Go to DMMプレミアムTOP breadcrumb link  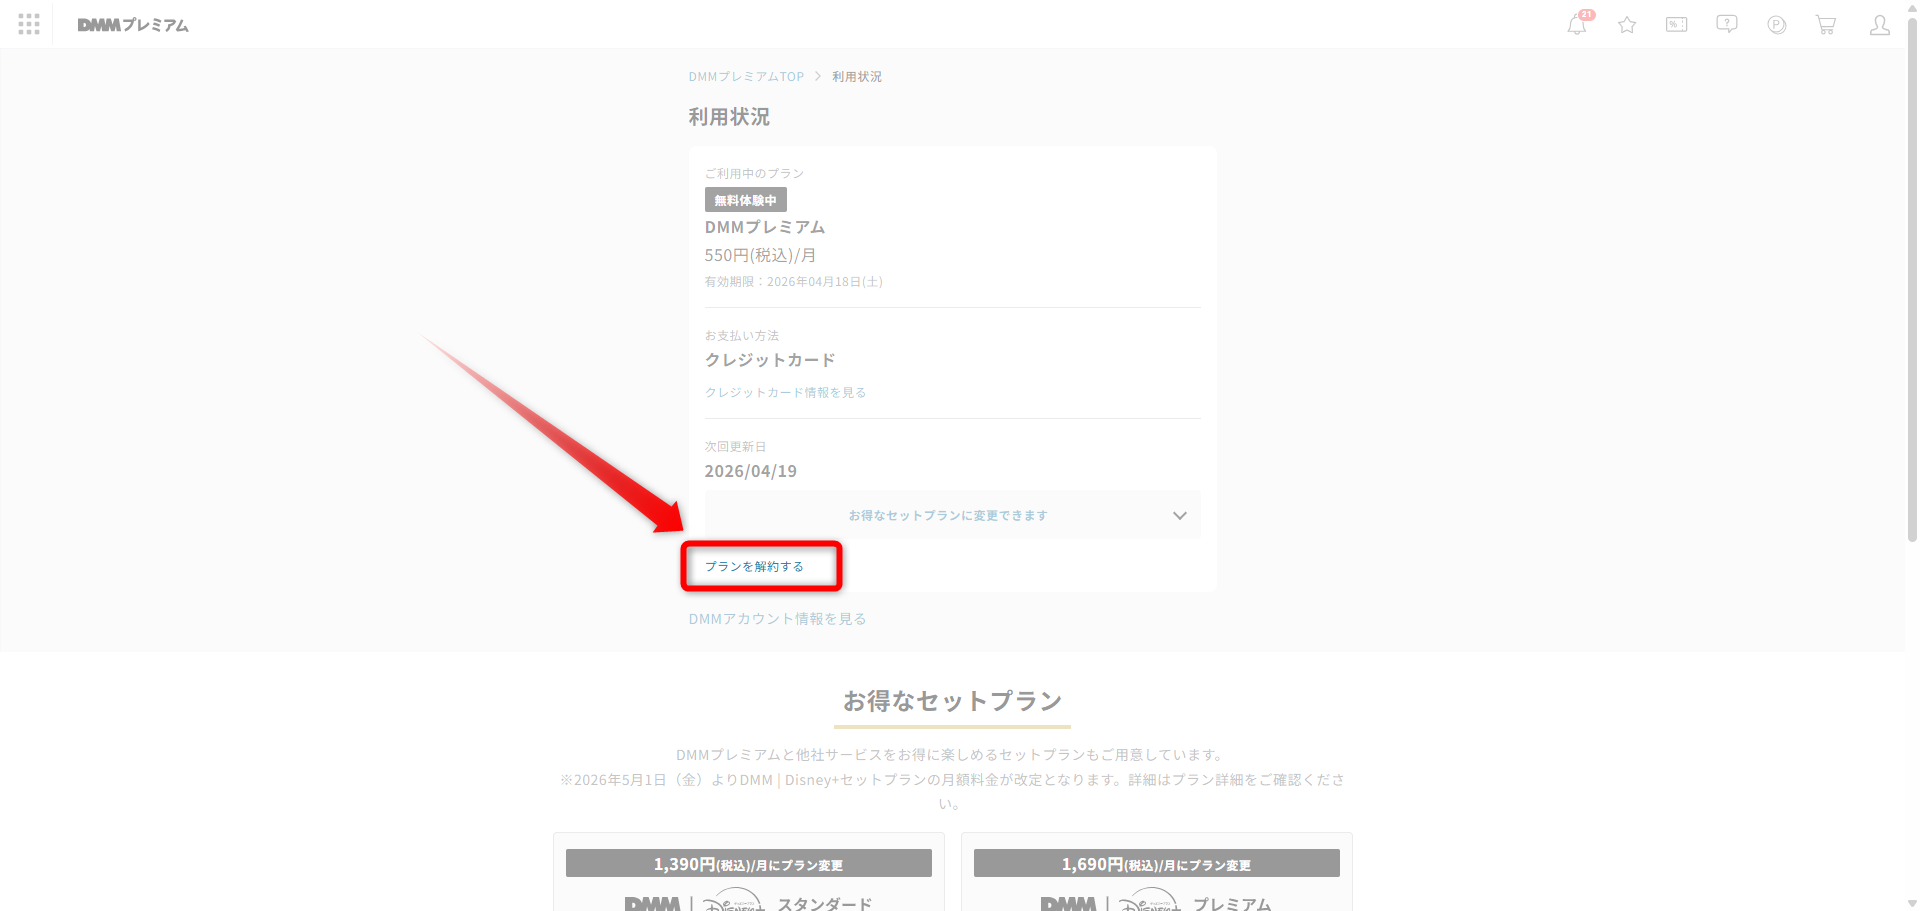click(746, 77)
